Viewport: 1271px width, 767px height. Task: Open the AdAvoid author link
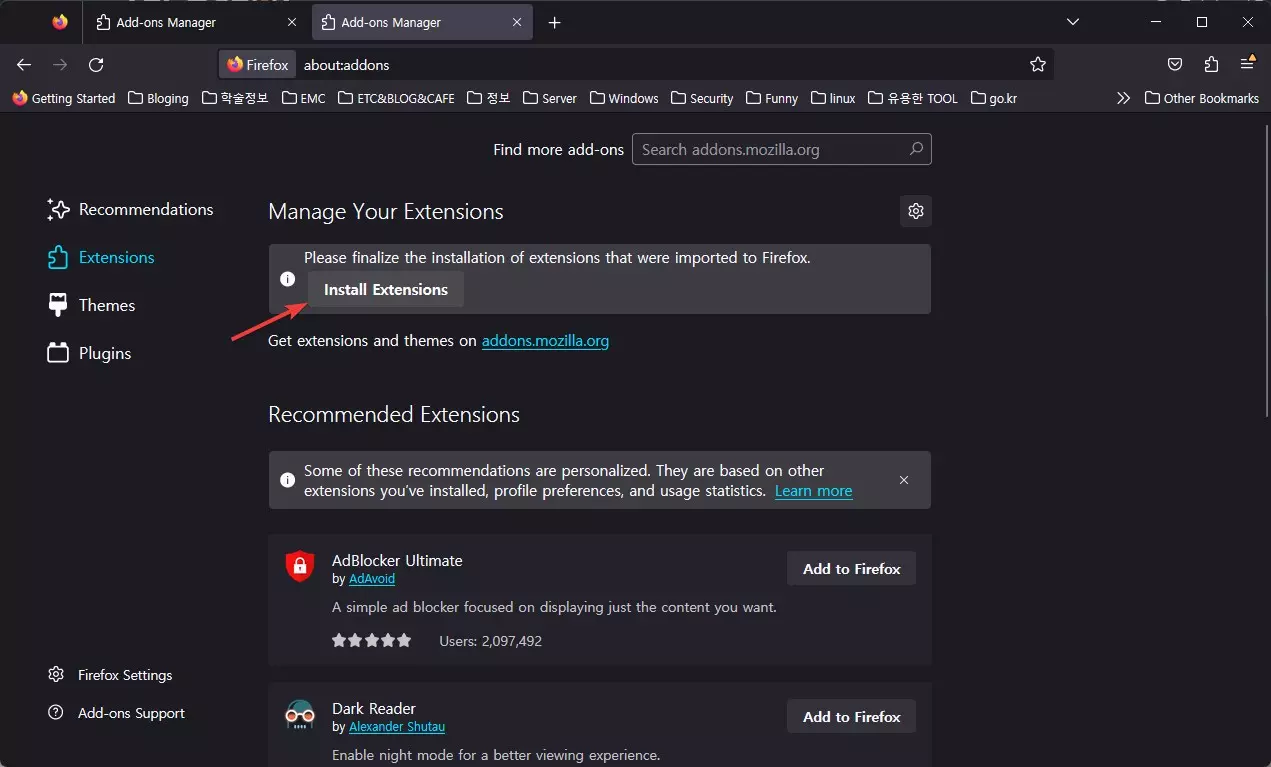point(371,579)
